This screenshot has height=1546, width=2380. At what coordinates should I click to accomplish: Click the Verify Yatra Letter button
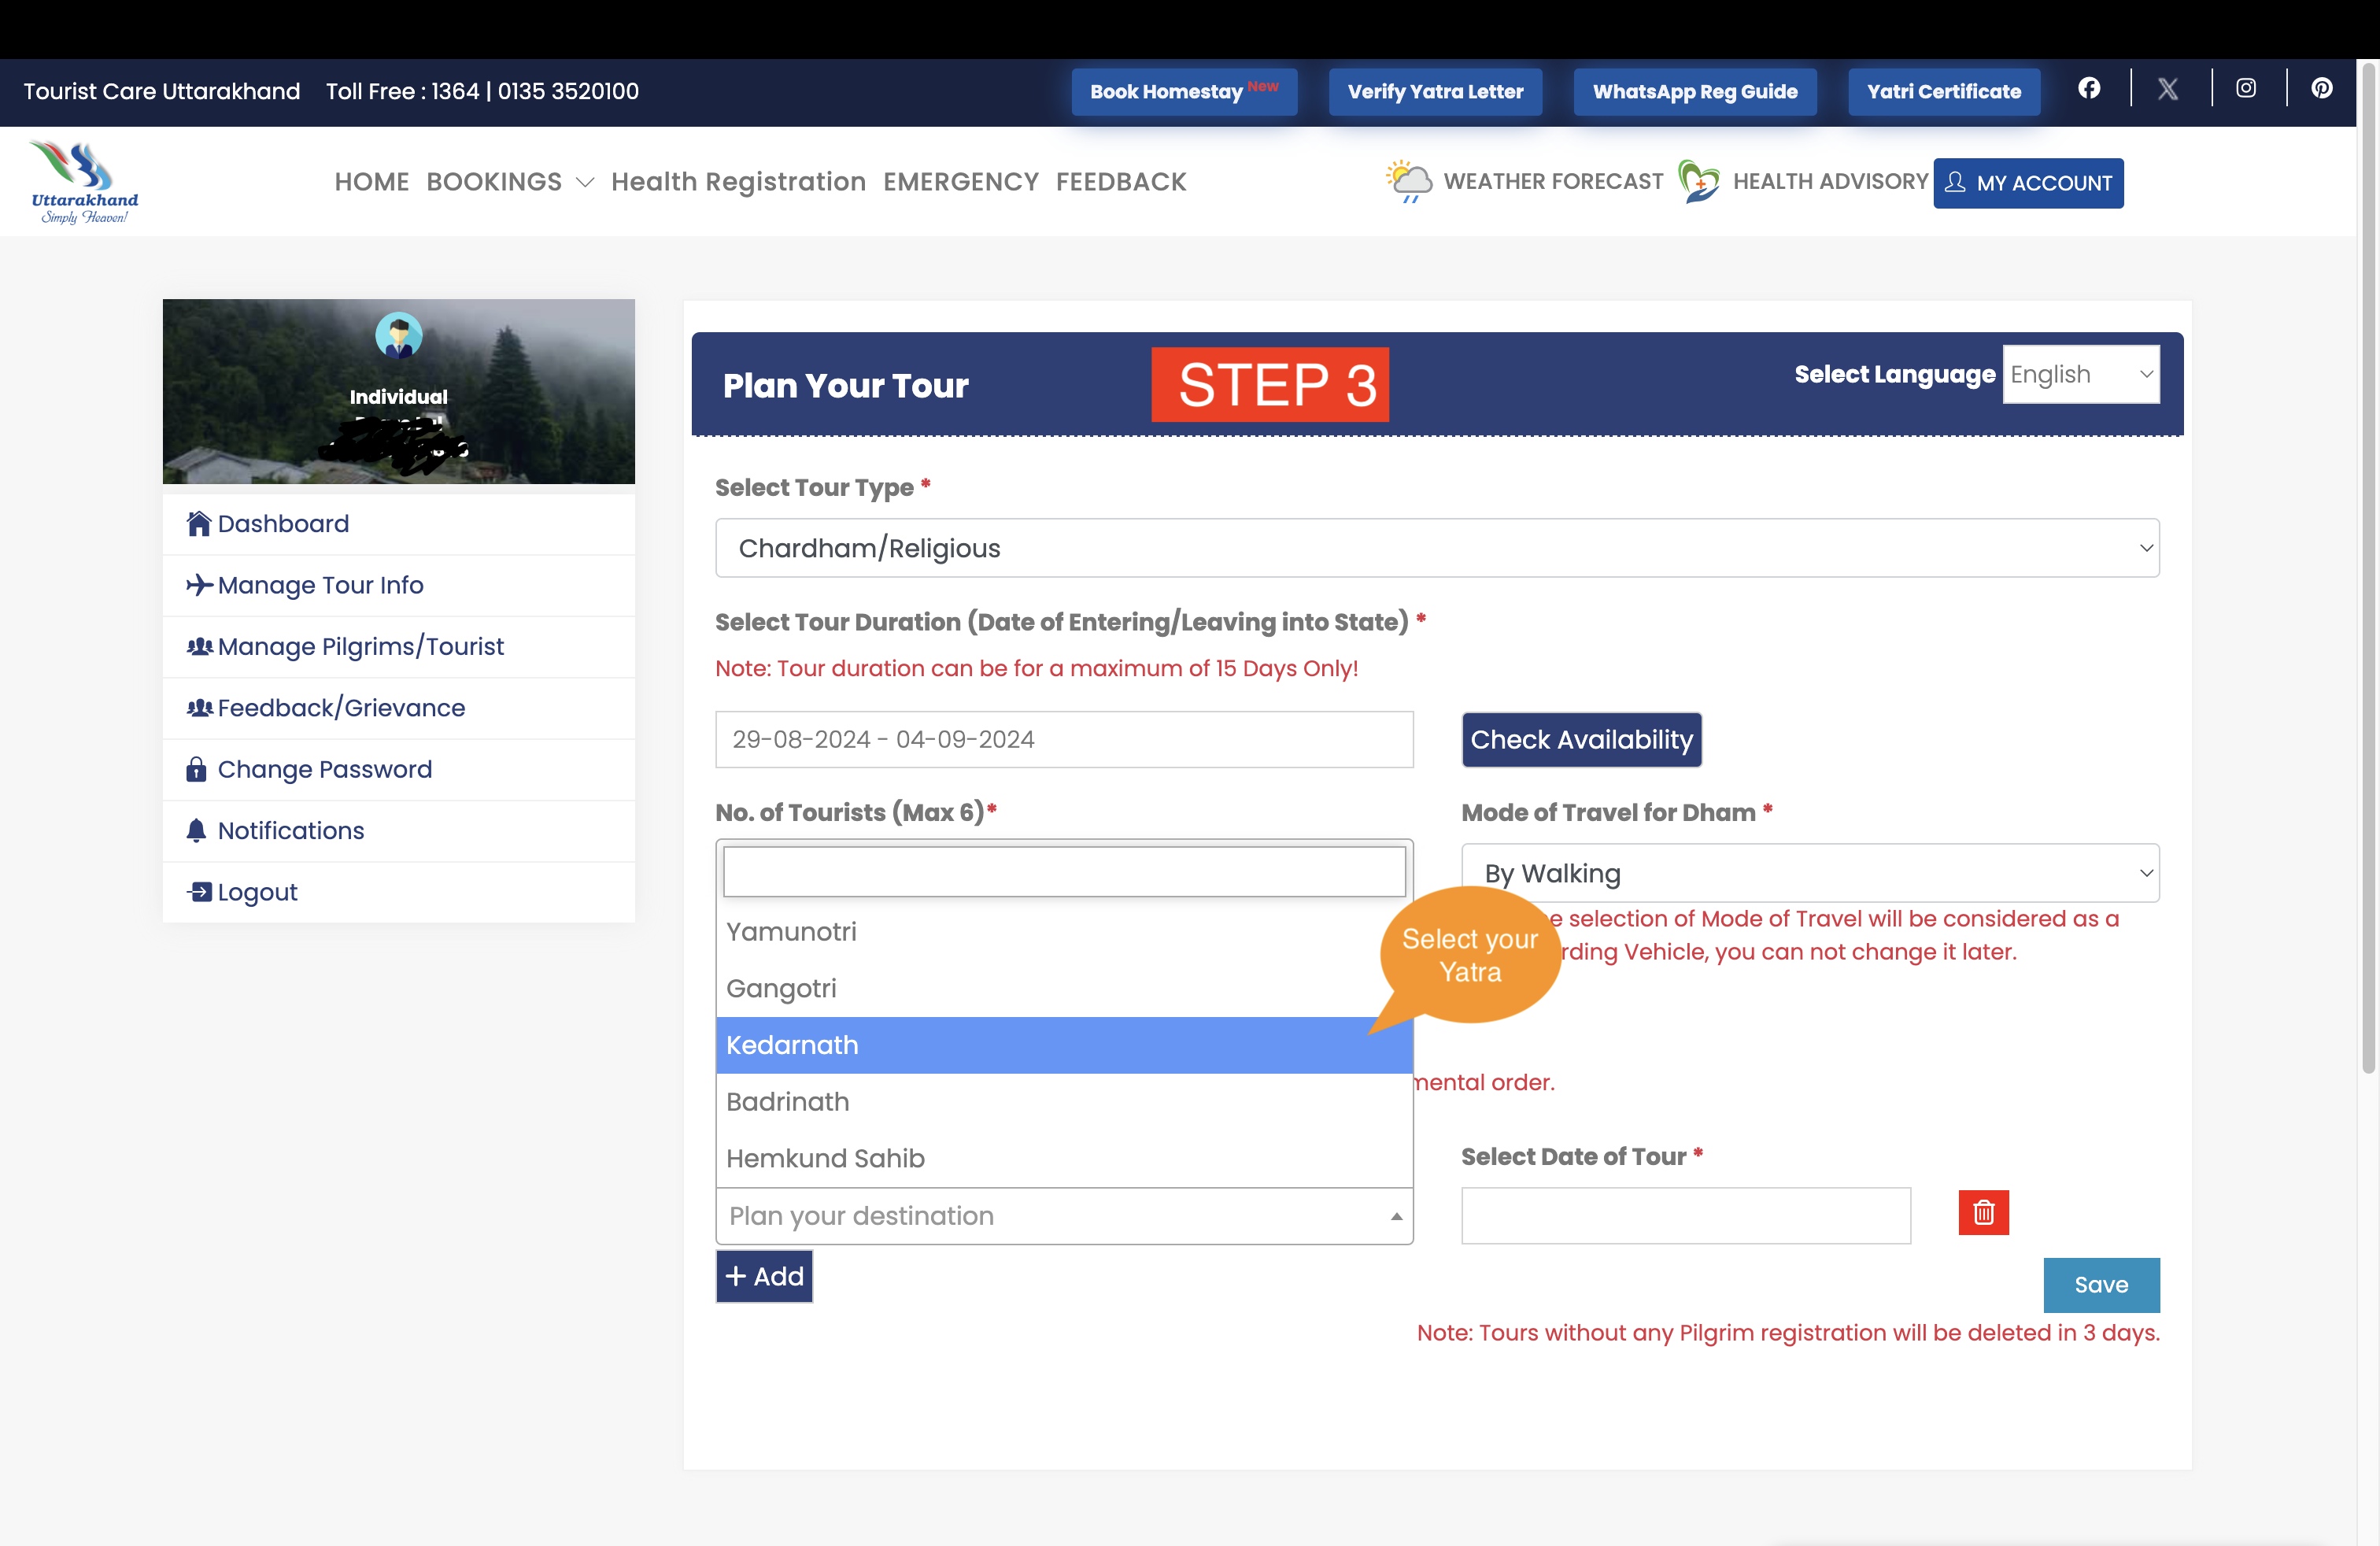coord(1435,91)
